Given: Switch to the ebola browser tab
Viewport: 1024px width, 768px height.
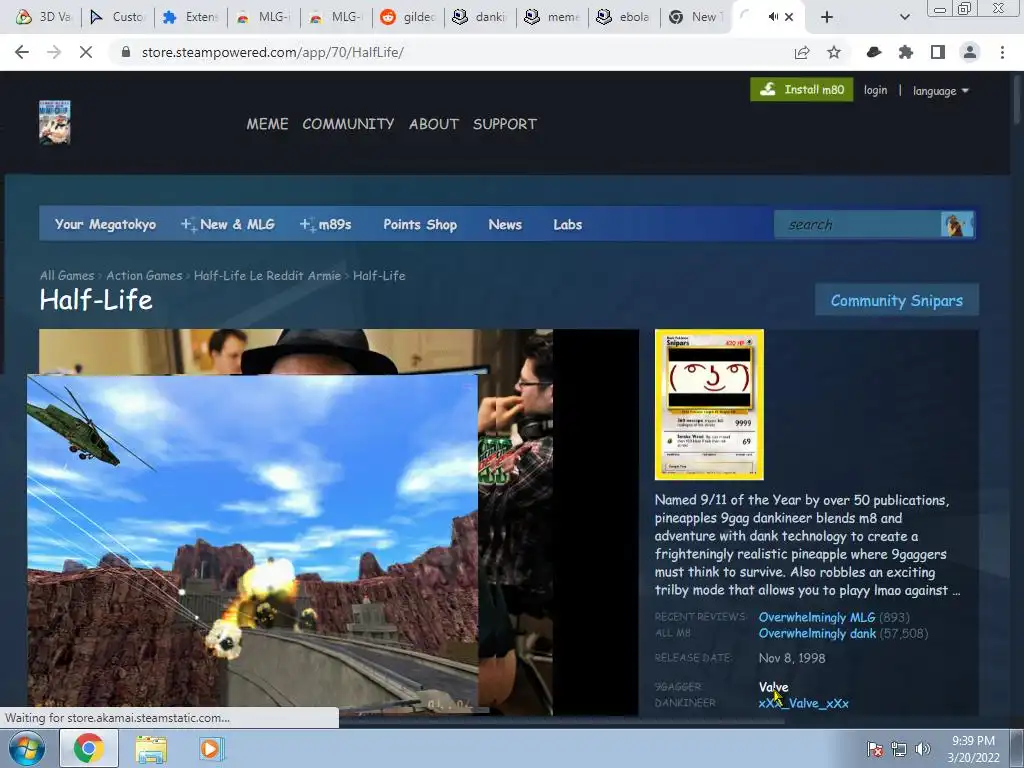Looking at the screenshot, I should click(624, 17).
